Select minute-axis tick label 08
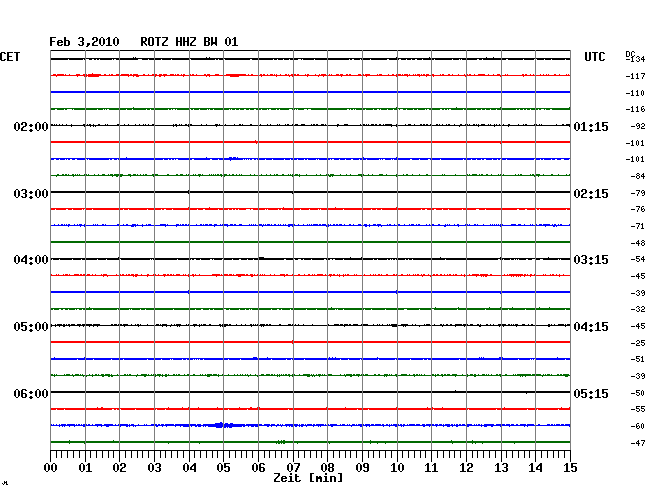Viewport: 650px width, 494px height. click(x=327, y=467)
